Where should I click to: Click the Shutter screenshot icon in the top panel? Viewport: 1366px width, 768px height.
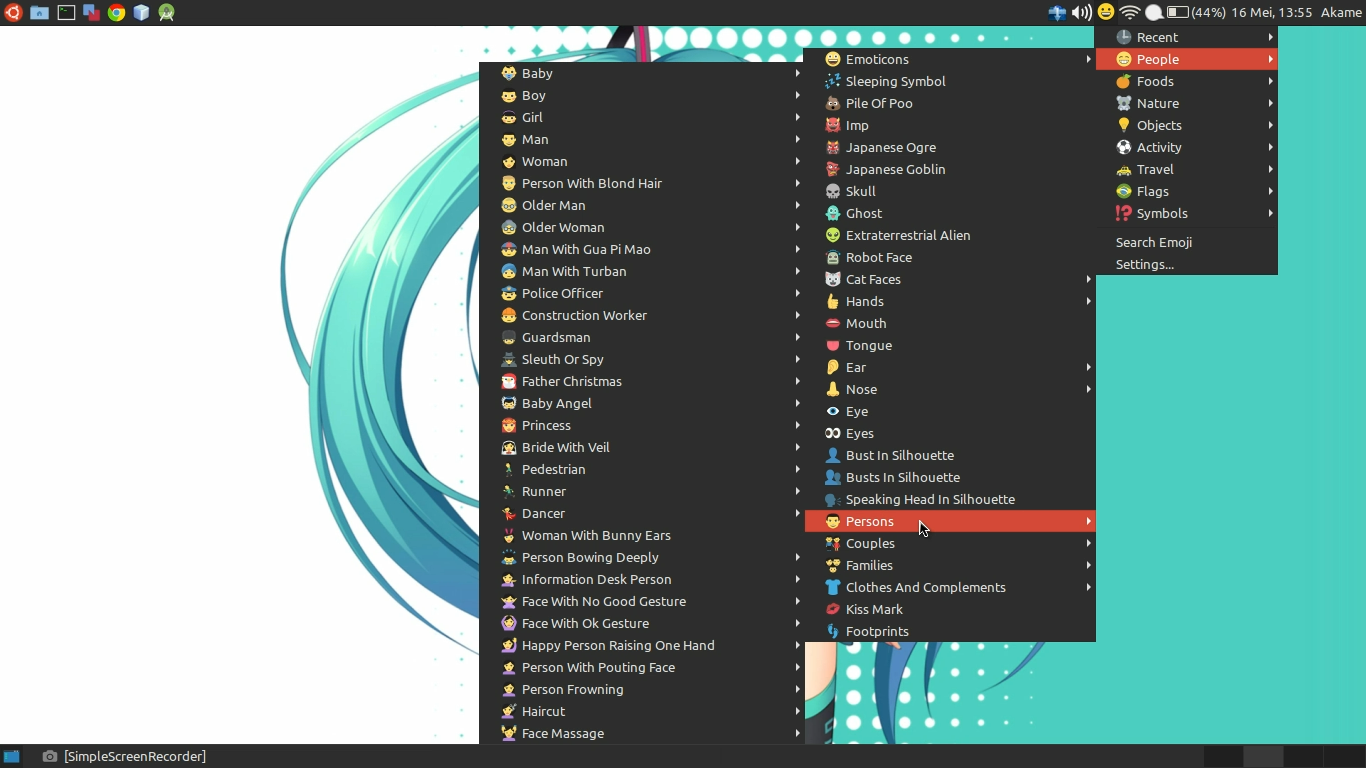(x=91, y=13)
